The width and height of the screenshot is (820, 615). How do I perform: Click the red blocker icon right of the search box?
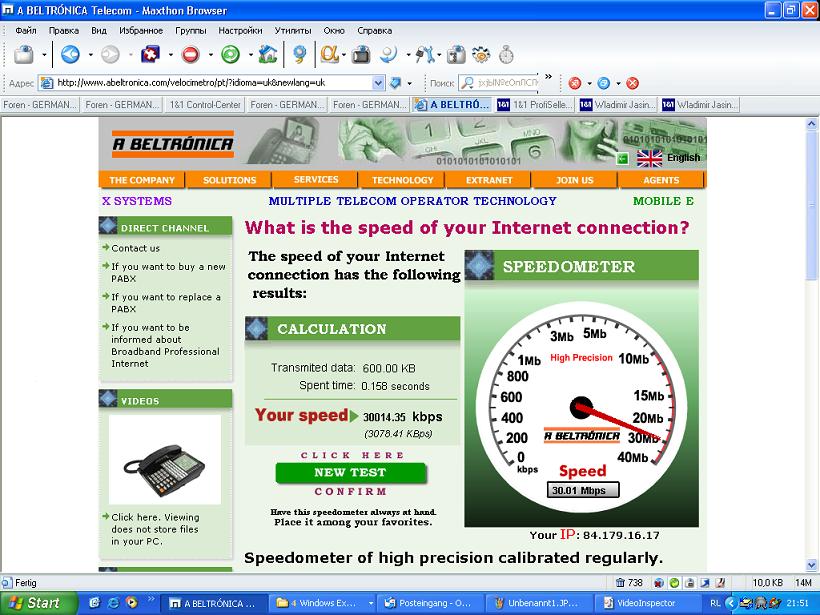[575, 83]
